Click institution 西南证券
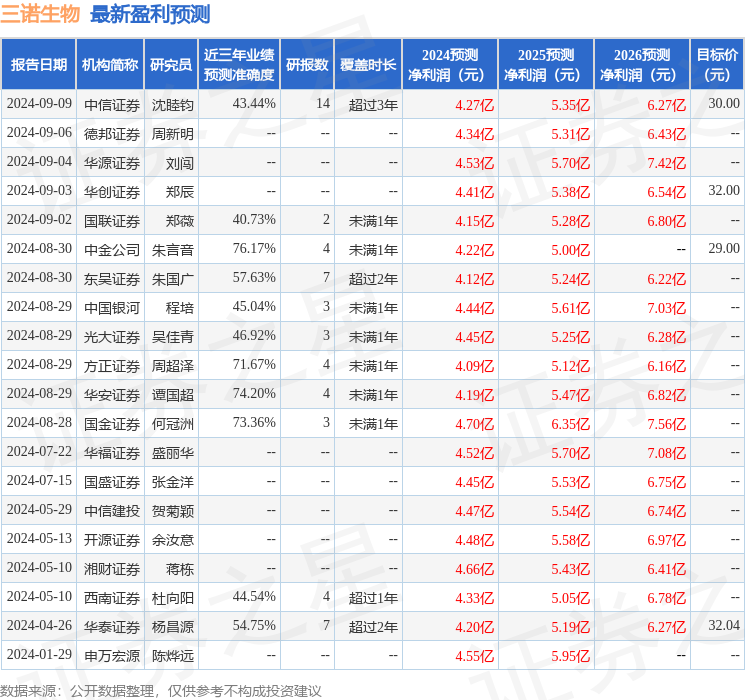Viewport: 745px width, 700px height. click(112, 598)
